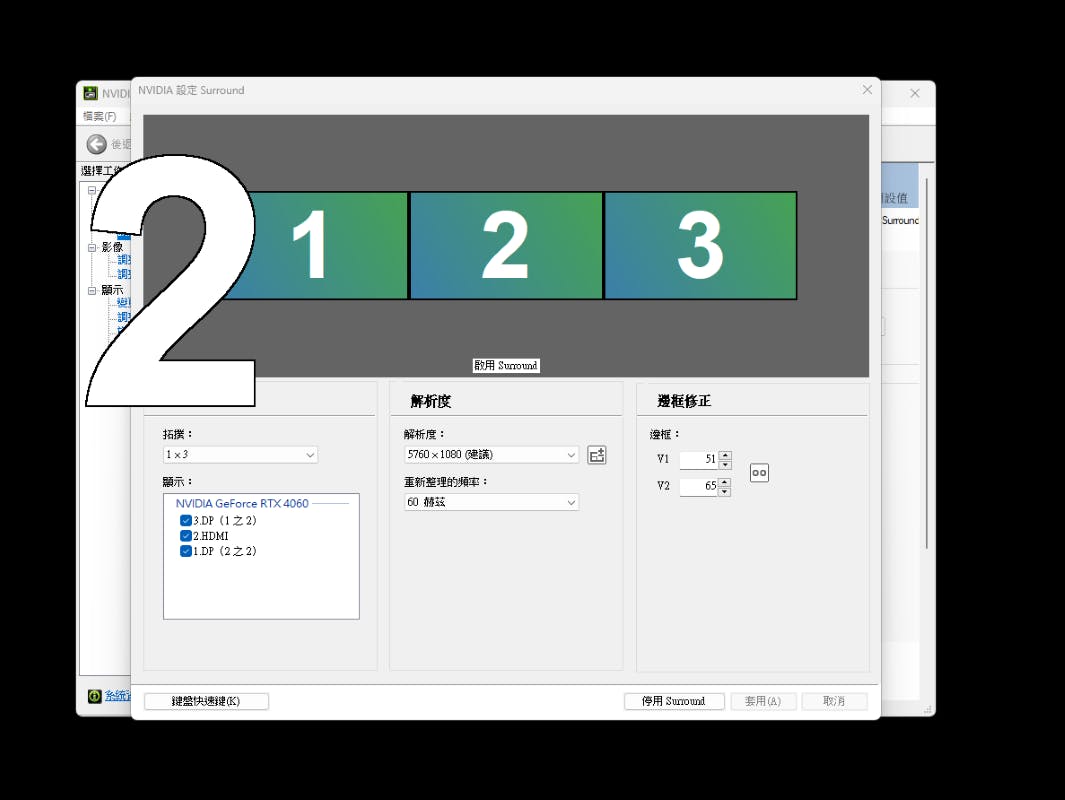
Task: Open the 拓撲 dropdown showing 1 x 3
Action: [x=240, y=454]
